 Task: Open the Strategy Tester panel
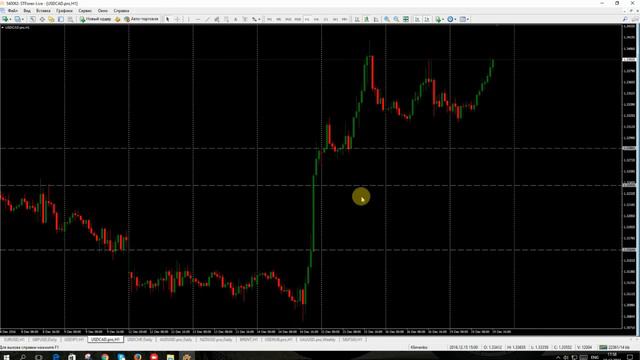coord(70,19)
